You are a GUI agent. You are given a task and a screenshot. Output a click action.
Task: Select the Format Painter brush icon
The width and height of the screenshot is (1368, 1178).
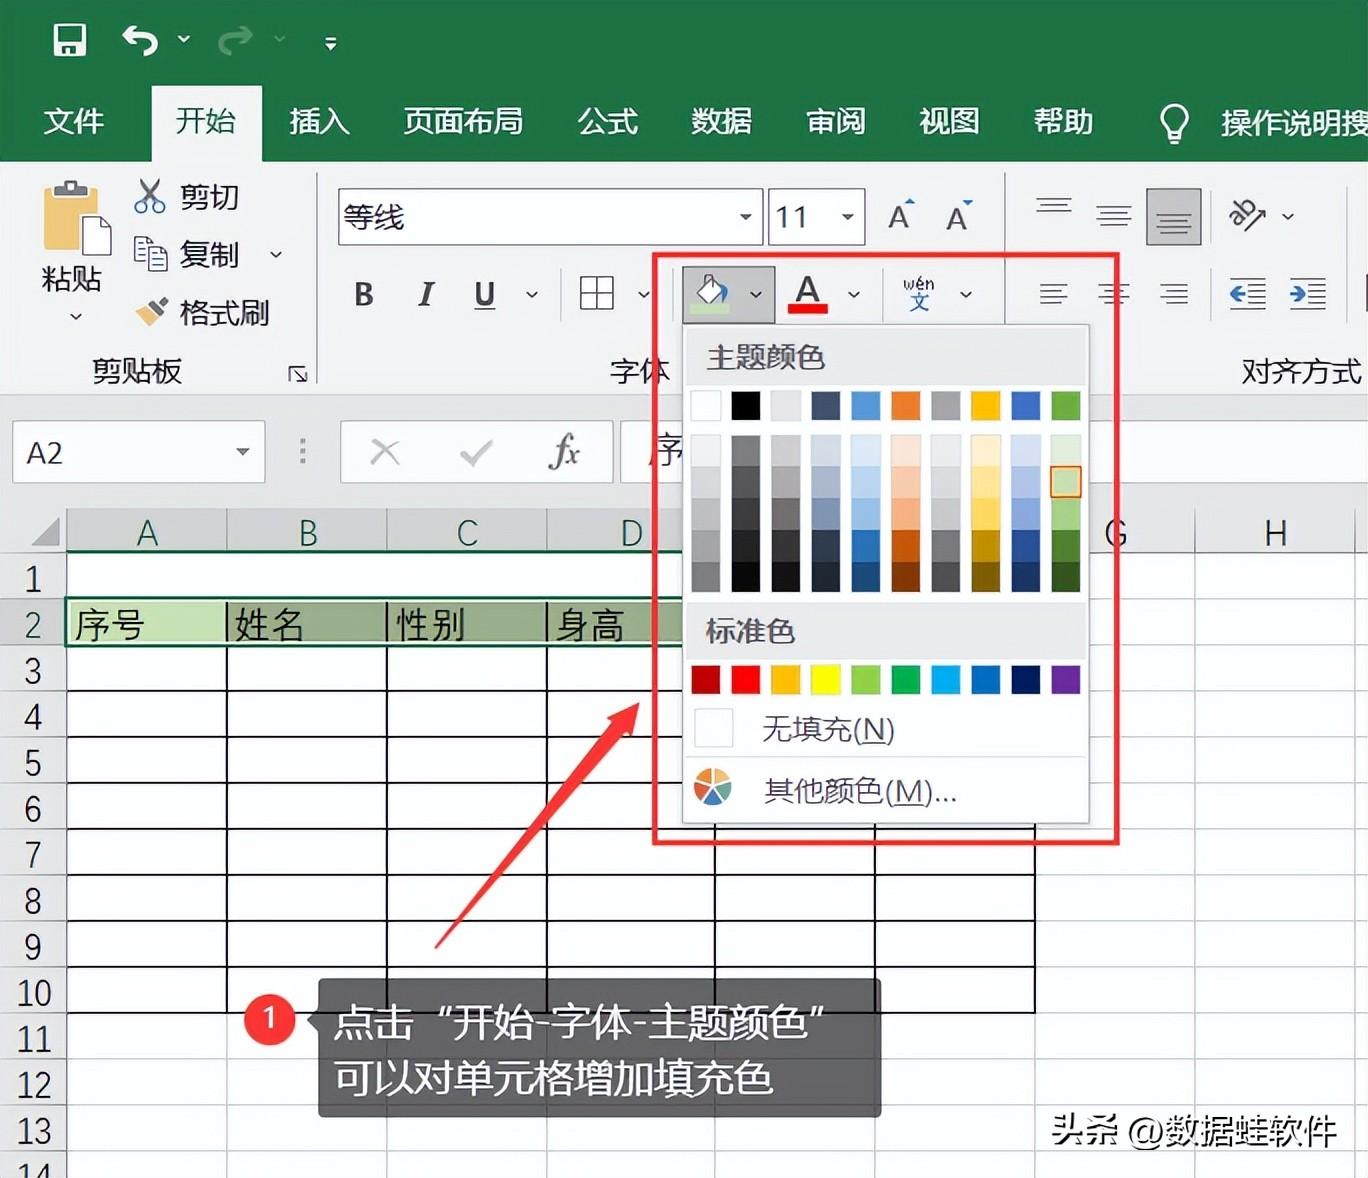pos(151,312)
